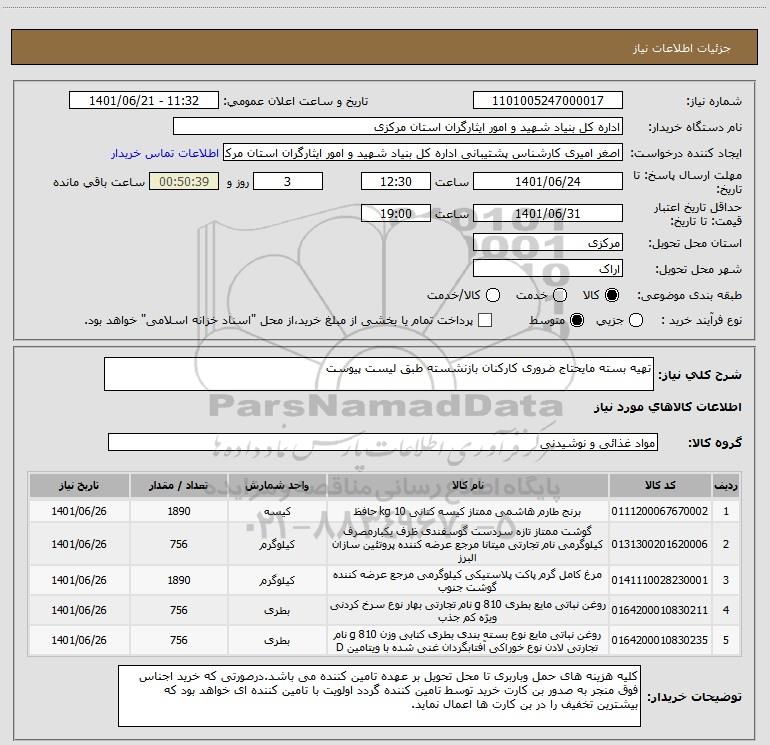This screenshot has height=745, width=770.
Task: Click quantity 756 in row 4
Action: click(179, 610)
